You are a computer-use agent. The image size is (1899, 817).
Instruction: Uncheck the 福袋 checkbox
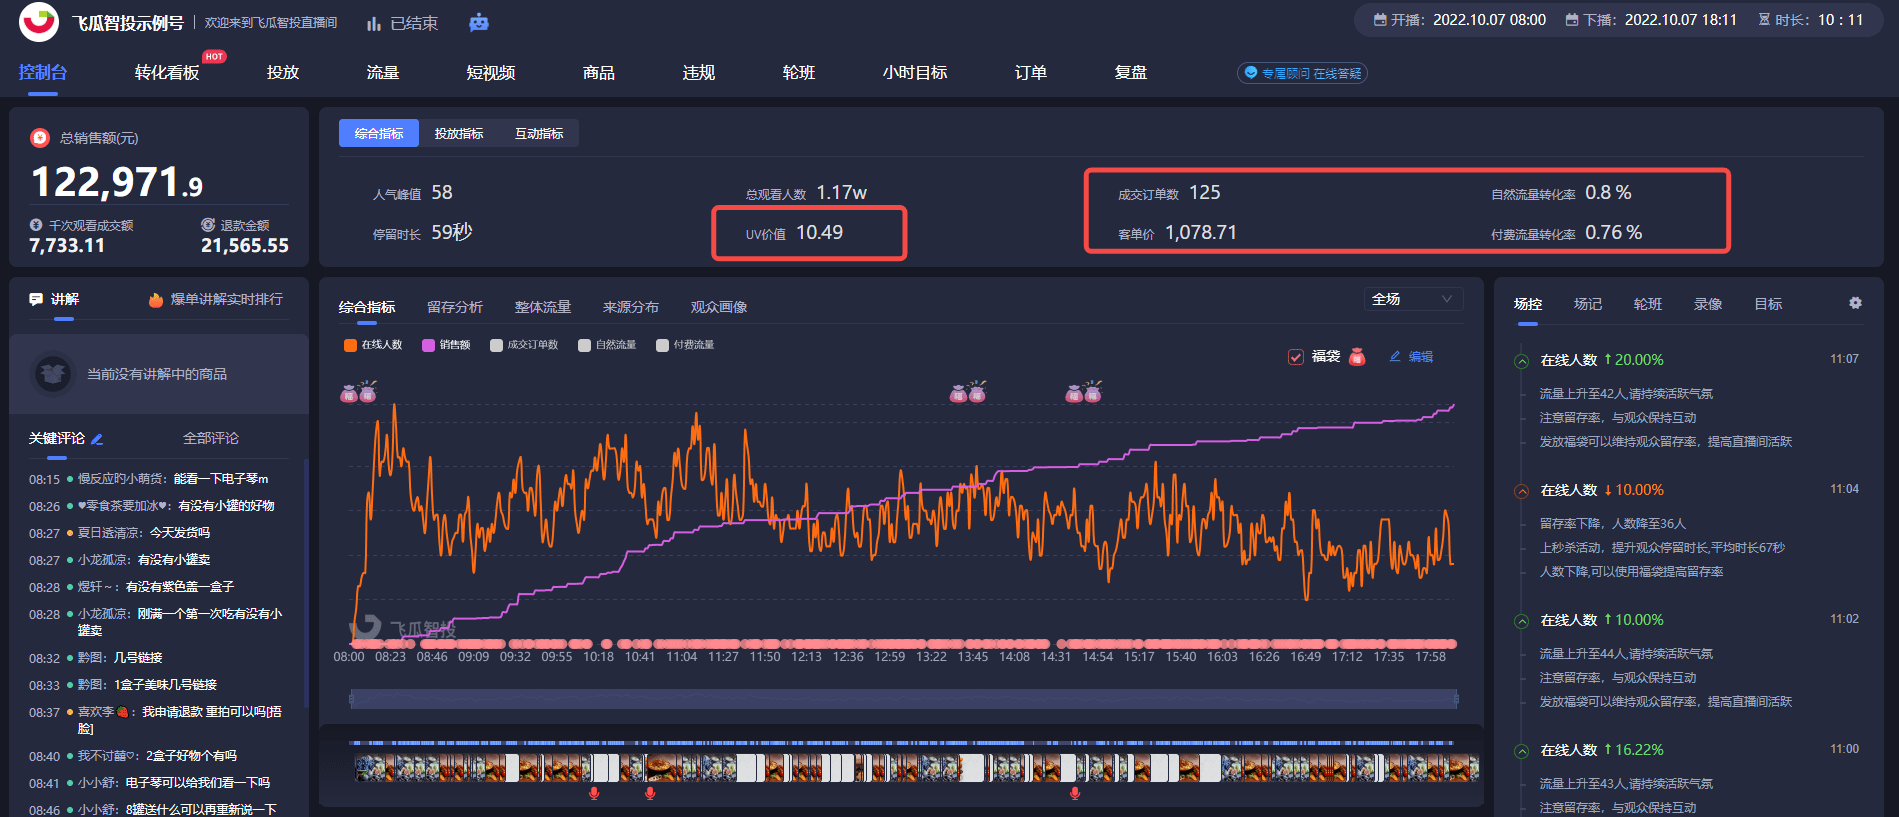click(x=1296, y=357)
